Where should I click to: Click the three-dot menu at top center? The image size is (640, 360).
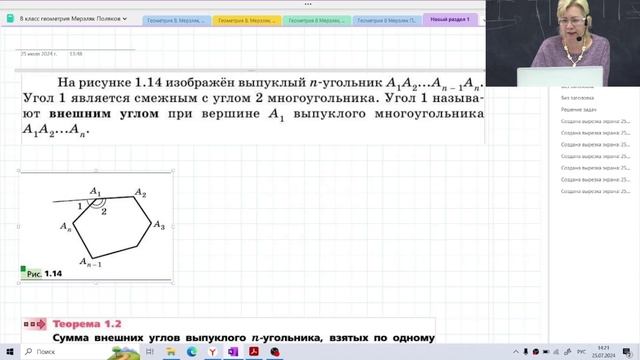tap(308, 4)
